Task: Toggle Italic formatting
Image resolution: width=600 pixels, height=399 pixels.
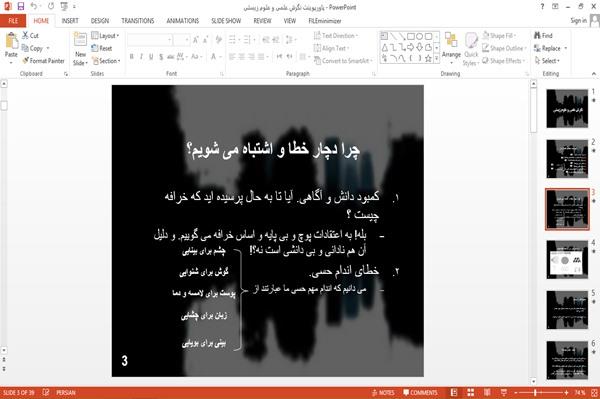Action: point(141,57)
